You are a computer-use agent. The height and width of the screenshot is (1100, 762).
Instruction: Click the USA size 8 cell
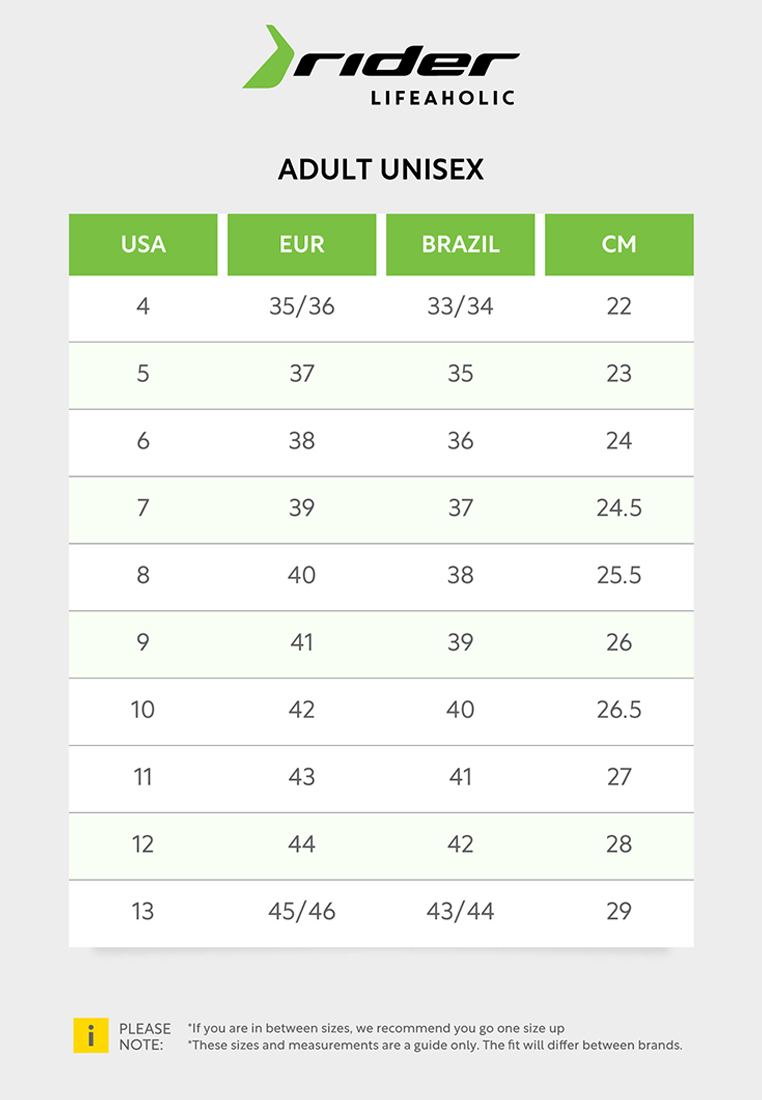coord(143,575)
